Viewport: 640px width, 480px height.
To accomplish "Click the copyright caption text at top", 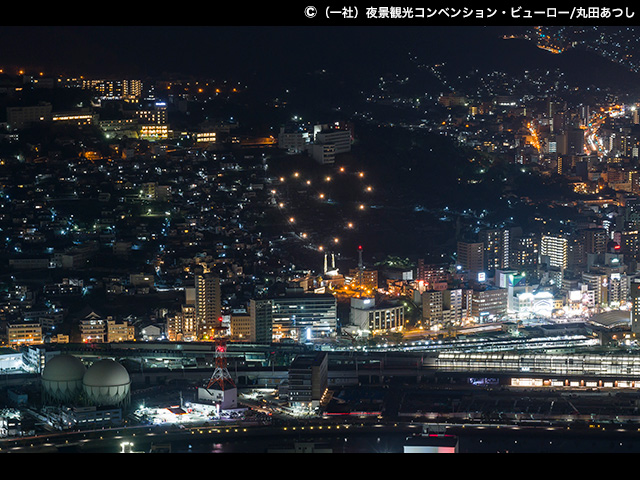I will click(x=469, y=12).
